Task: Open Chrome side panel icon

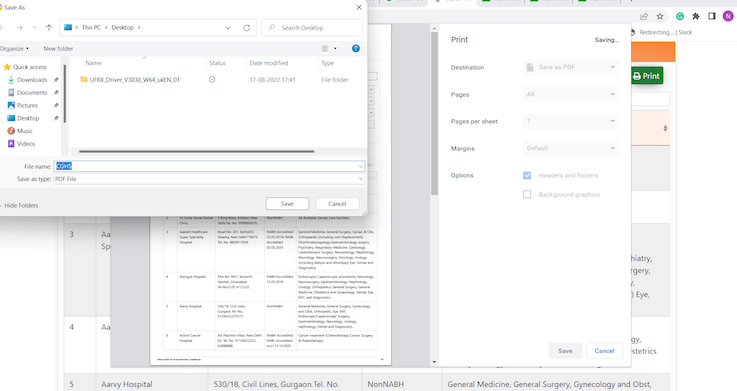Action: (x=712, y=16)
